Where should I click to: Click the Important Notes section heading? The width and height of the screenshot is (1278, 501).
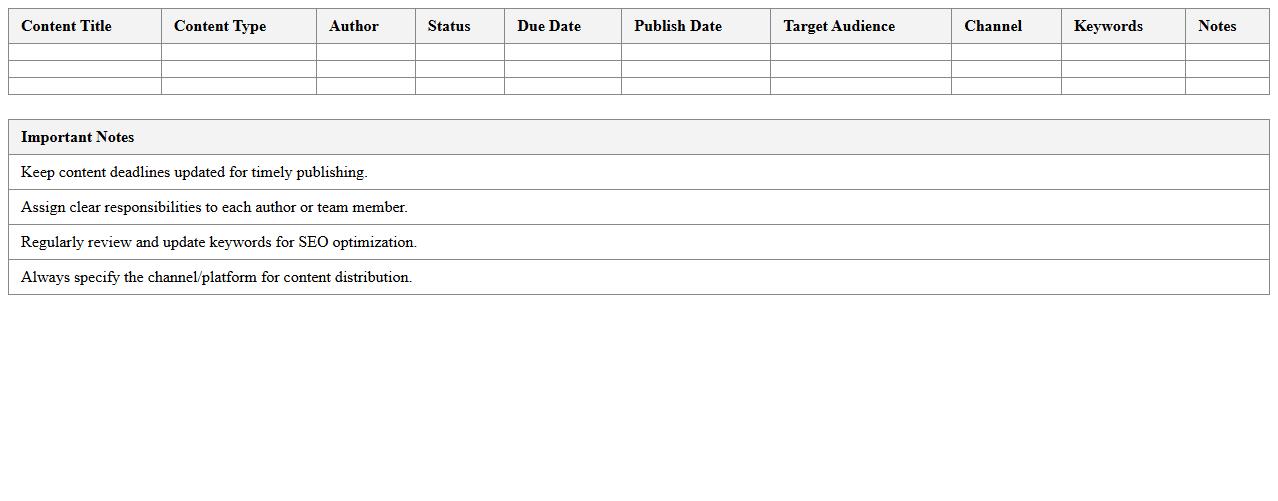(78, 137)
